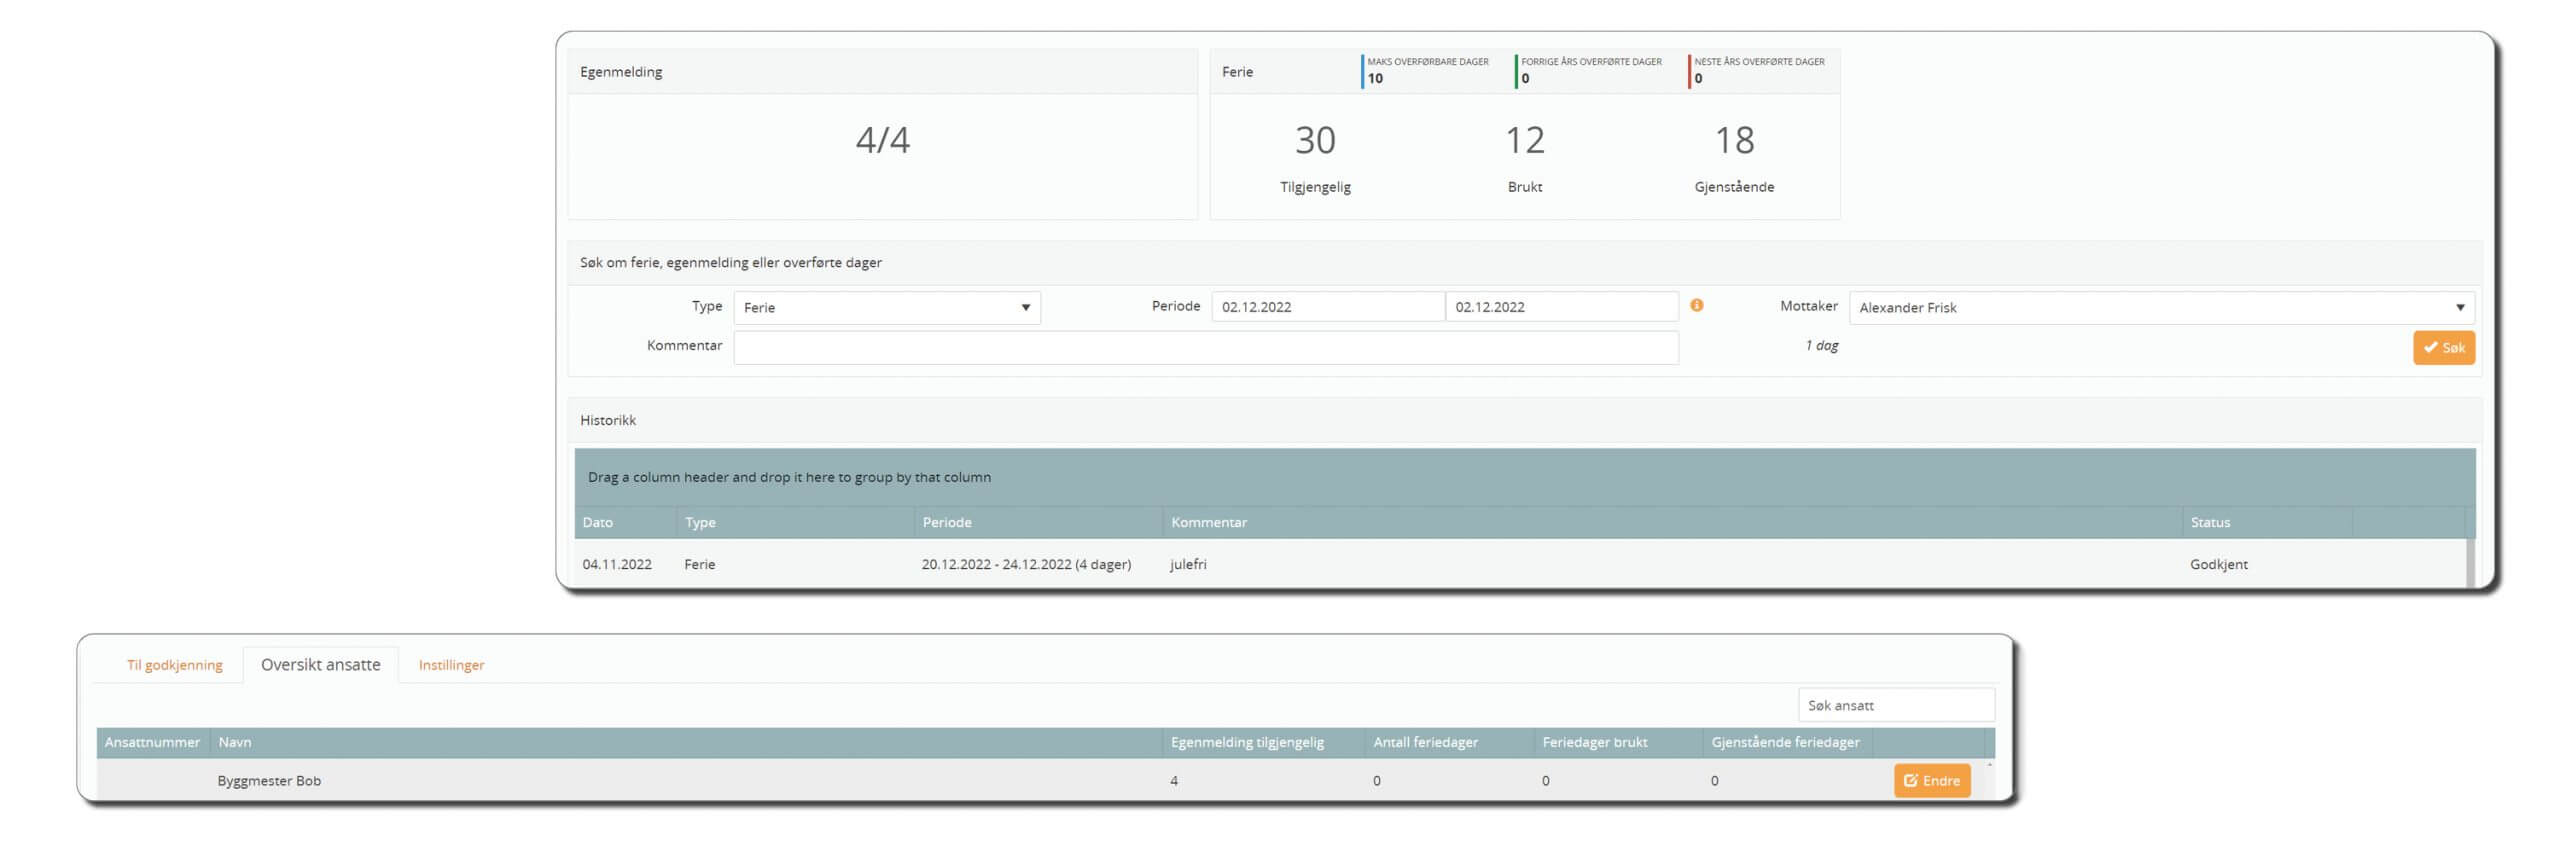Open the Instillinger tab
Screen dimensions: 2560x853
[x=451, y=665]
